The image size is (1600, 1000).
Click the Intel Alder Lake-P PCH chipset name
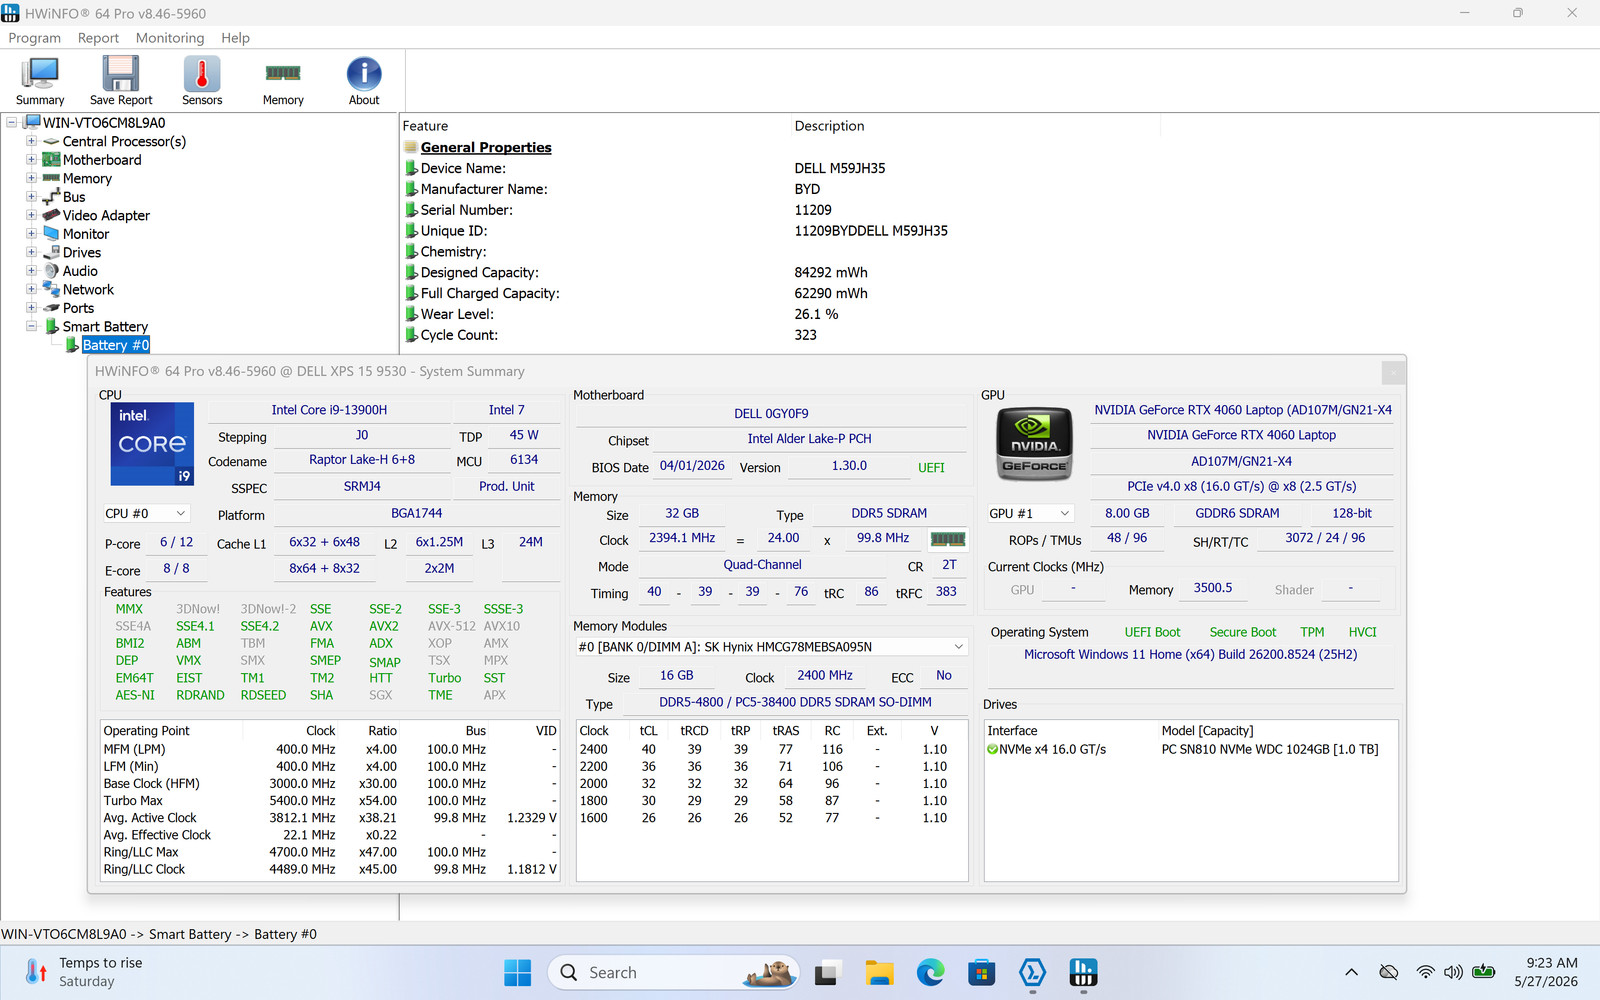(x=809, y=439)
